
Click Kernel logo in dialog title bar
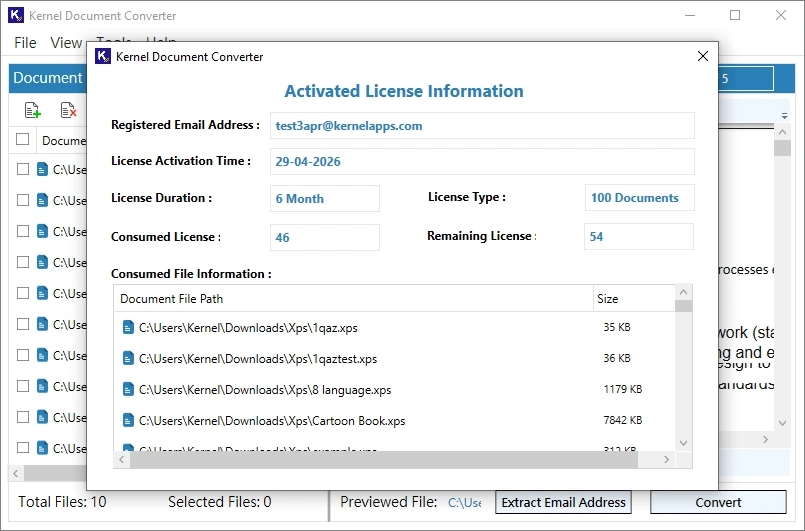tap(103, 56)
